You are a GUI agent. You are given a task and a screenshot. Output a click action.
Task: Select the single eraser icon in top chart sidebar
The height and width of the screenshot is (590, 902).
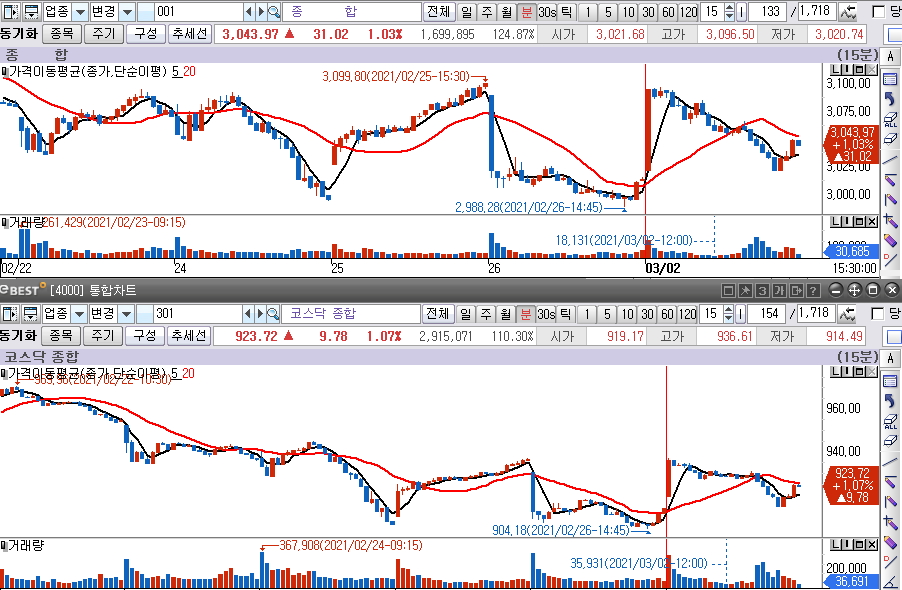[x=890, y=139]
